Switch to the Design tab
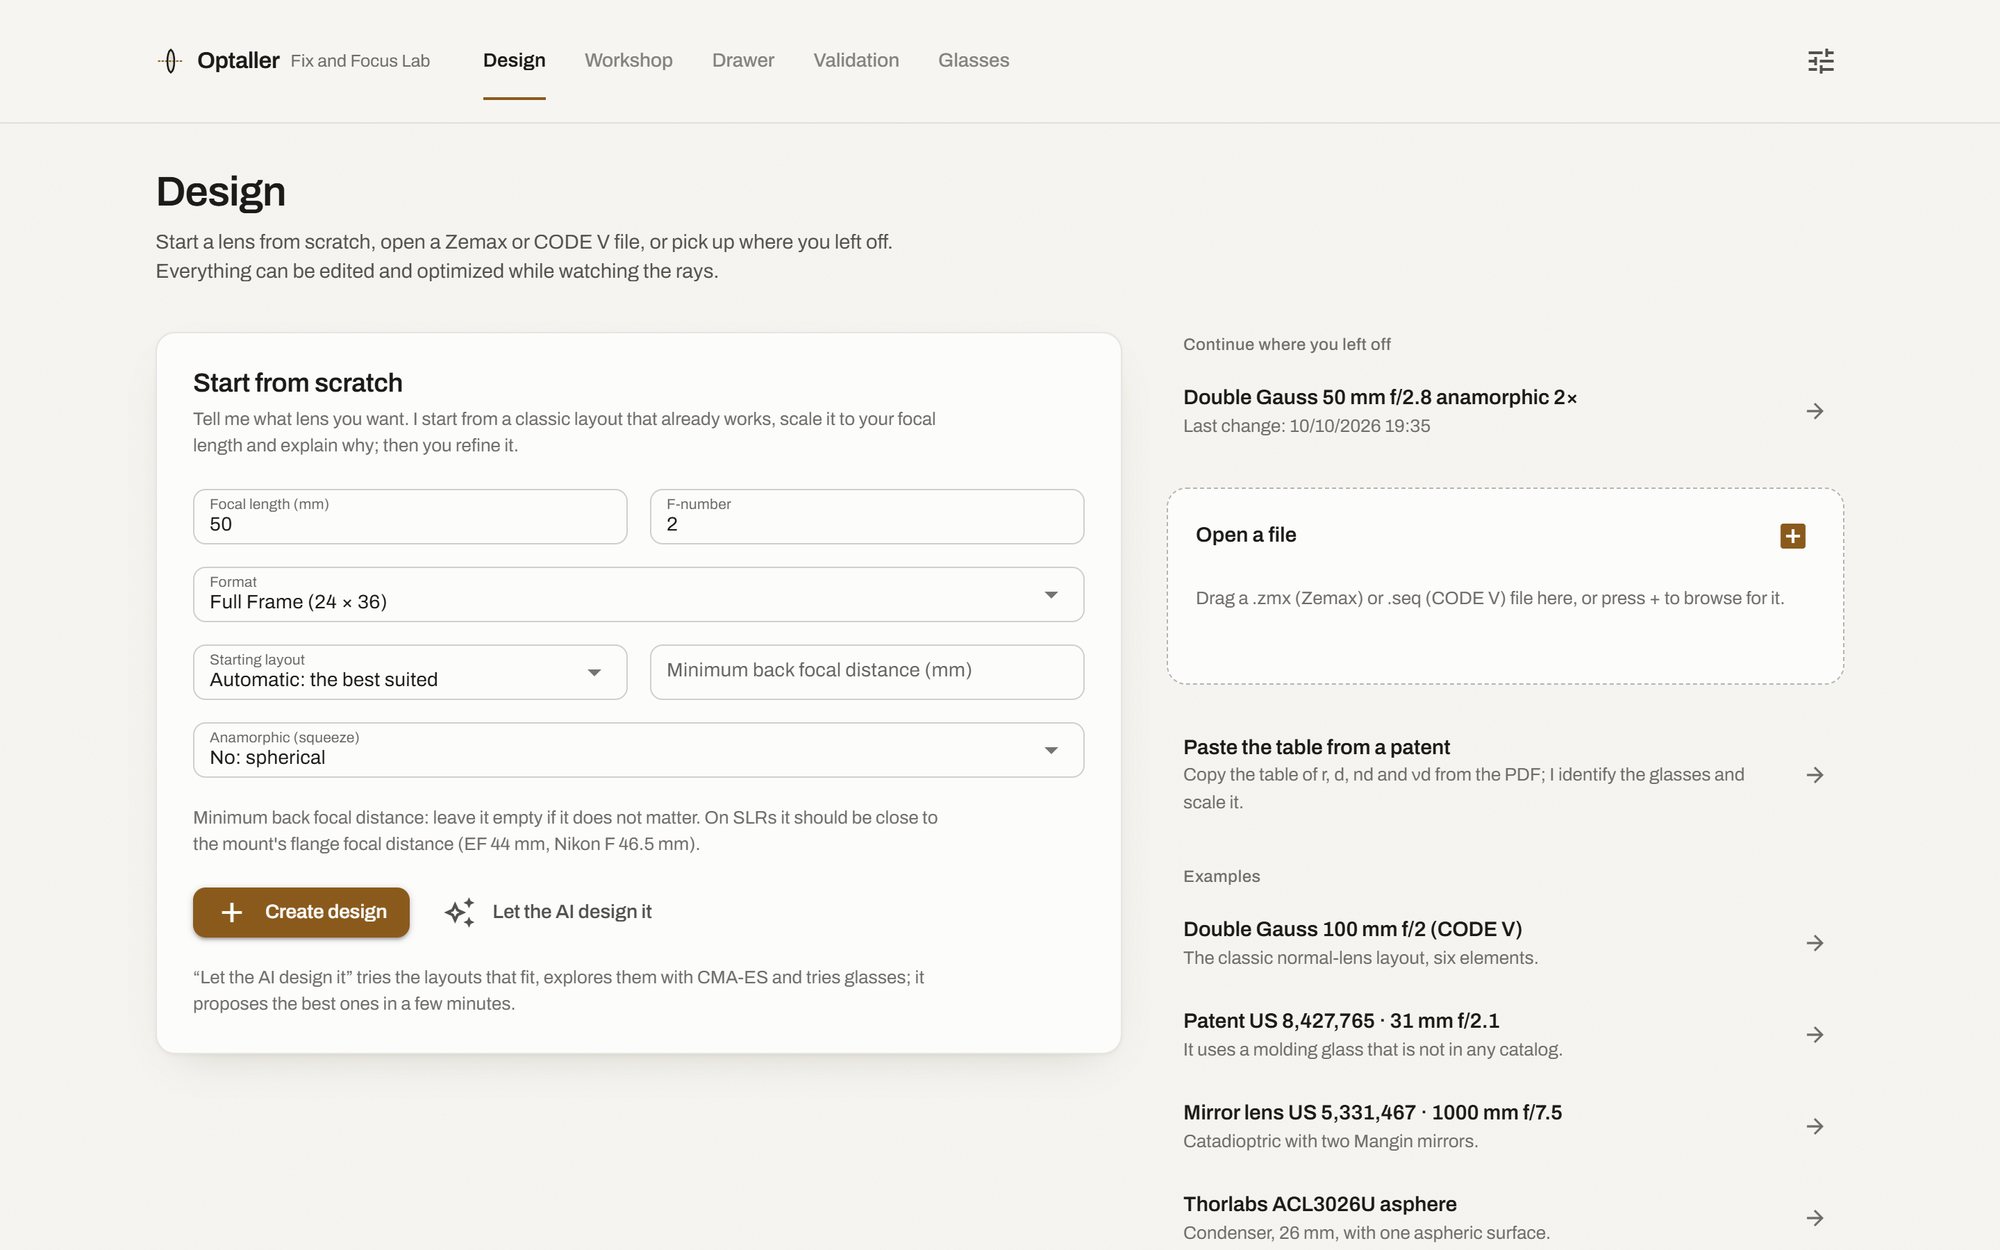The image size is (2000, 1250). tap(514, 60)
